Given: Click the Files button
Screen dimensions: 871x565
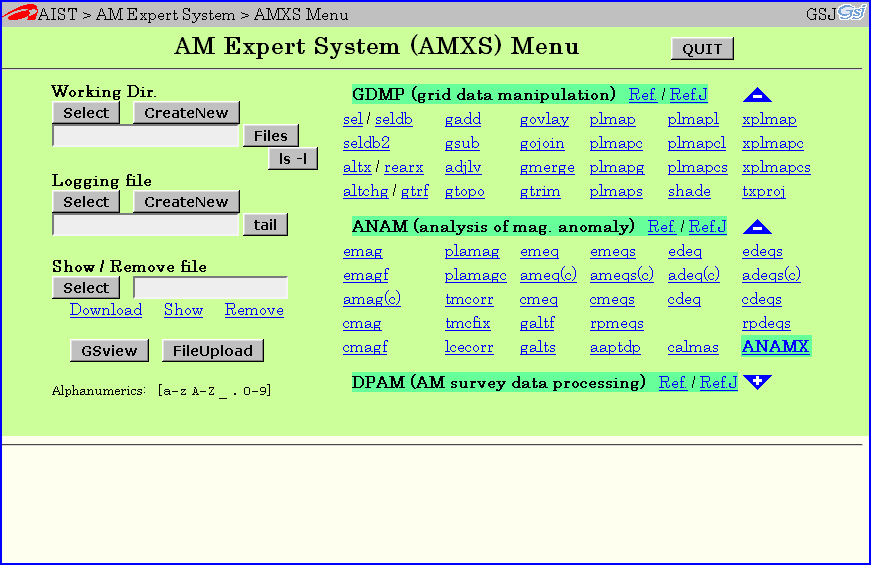Looking at the screenshot, I should 271,136.
